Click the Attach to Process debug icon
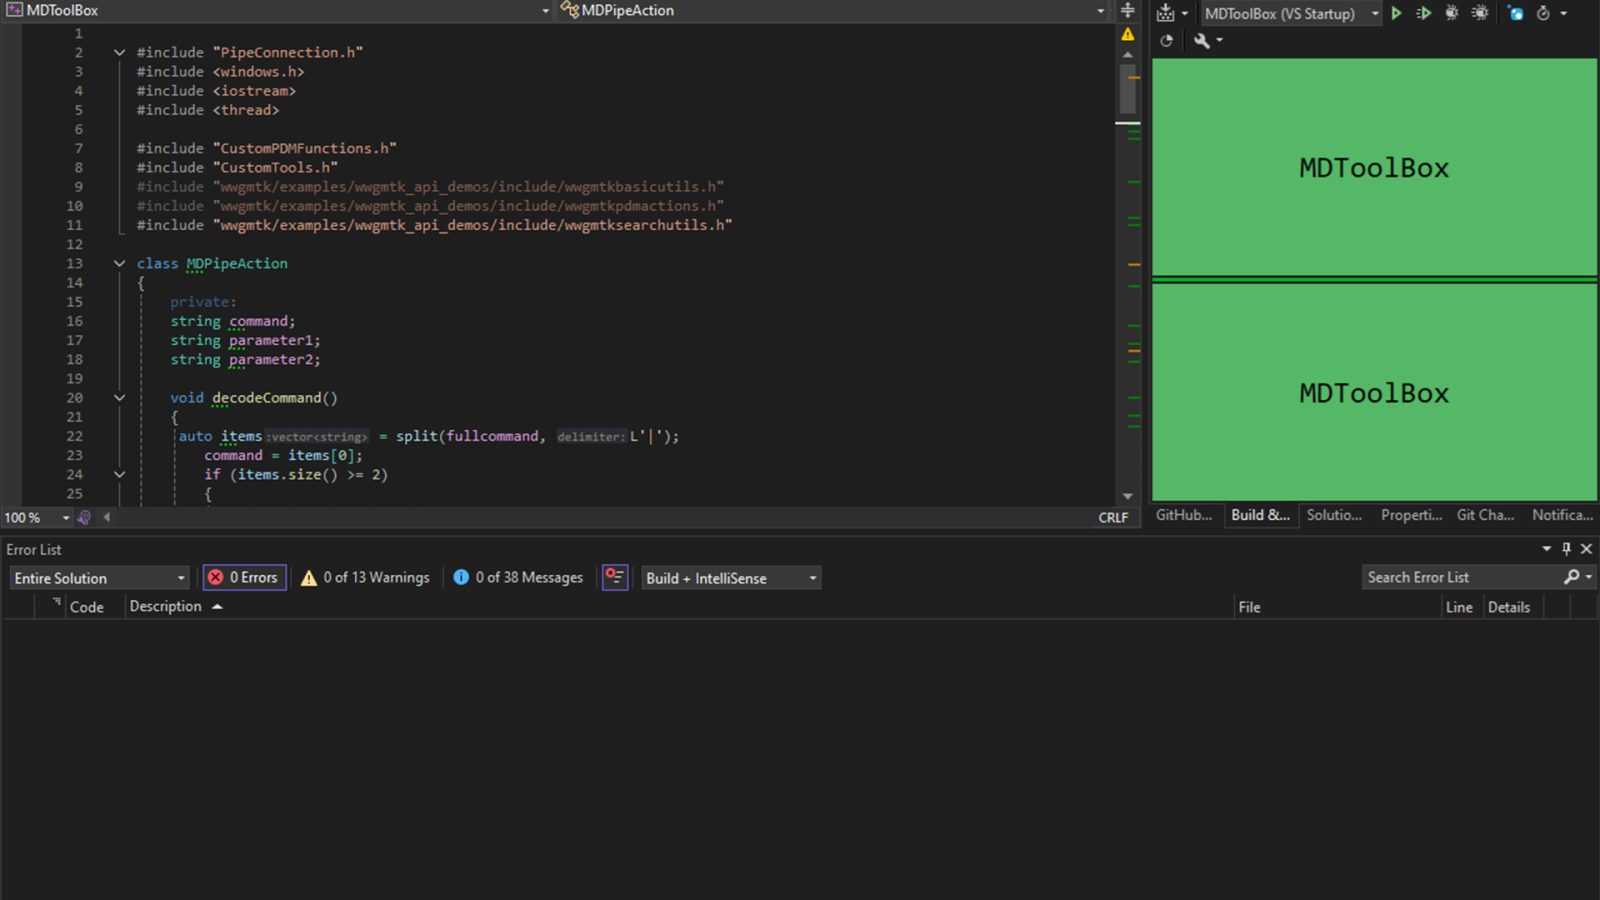Viewport: 1600px width, 900px height. [x=1452, y=13]
